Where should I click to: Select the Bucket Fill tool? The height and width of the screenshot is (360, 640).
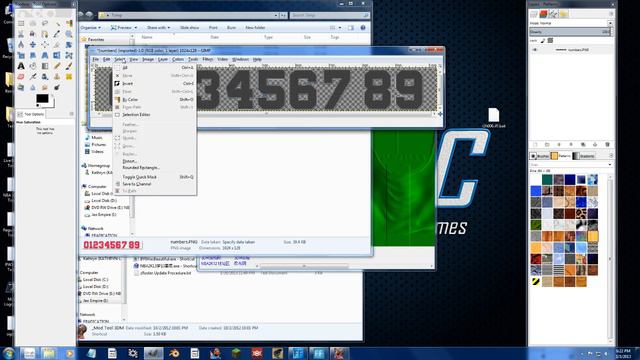pos(33,66)
